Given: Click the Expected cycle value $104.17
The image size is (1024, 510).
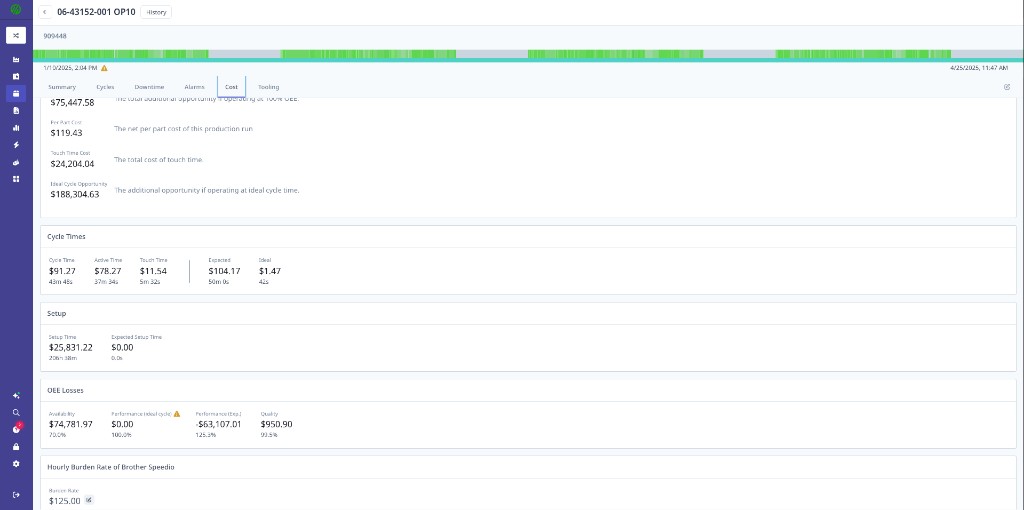Looking at the screenshot, I should 224,271.
